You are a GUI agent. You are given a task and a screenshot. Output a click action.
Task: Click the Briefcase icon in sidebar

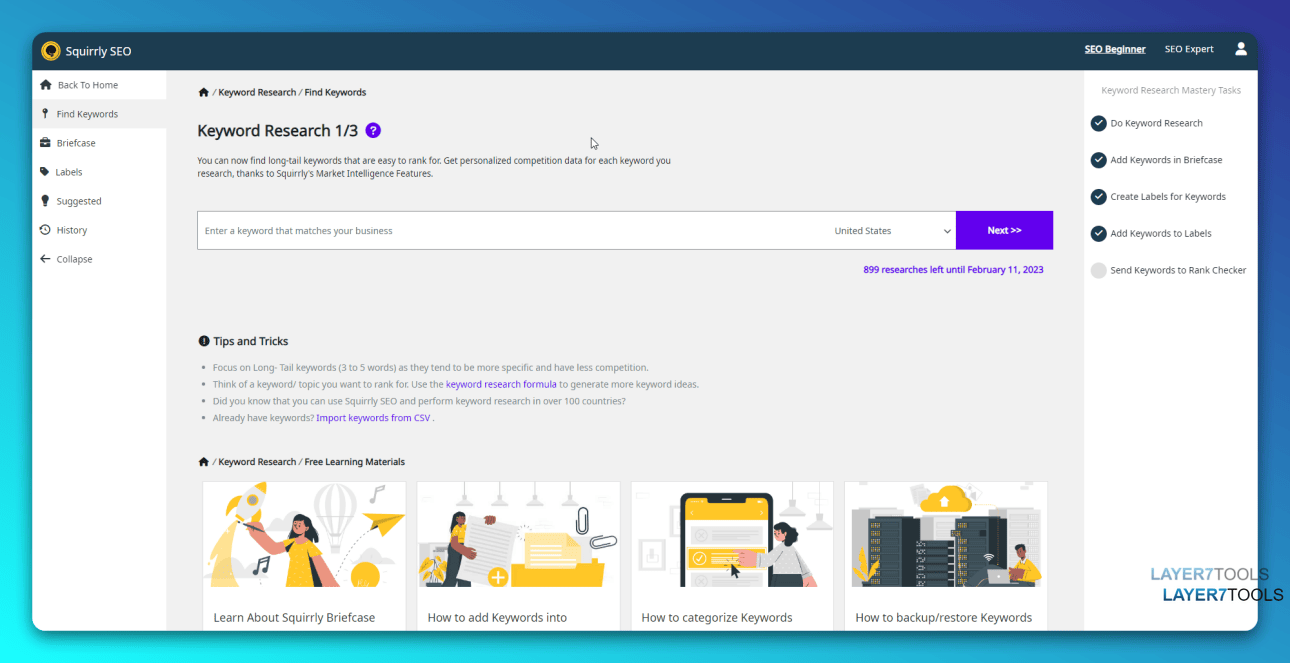pos(45,143)
